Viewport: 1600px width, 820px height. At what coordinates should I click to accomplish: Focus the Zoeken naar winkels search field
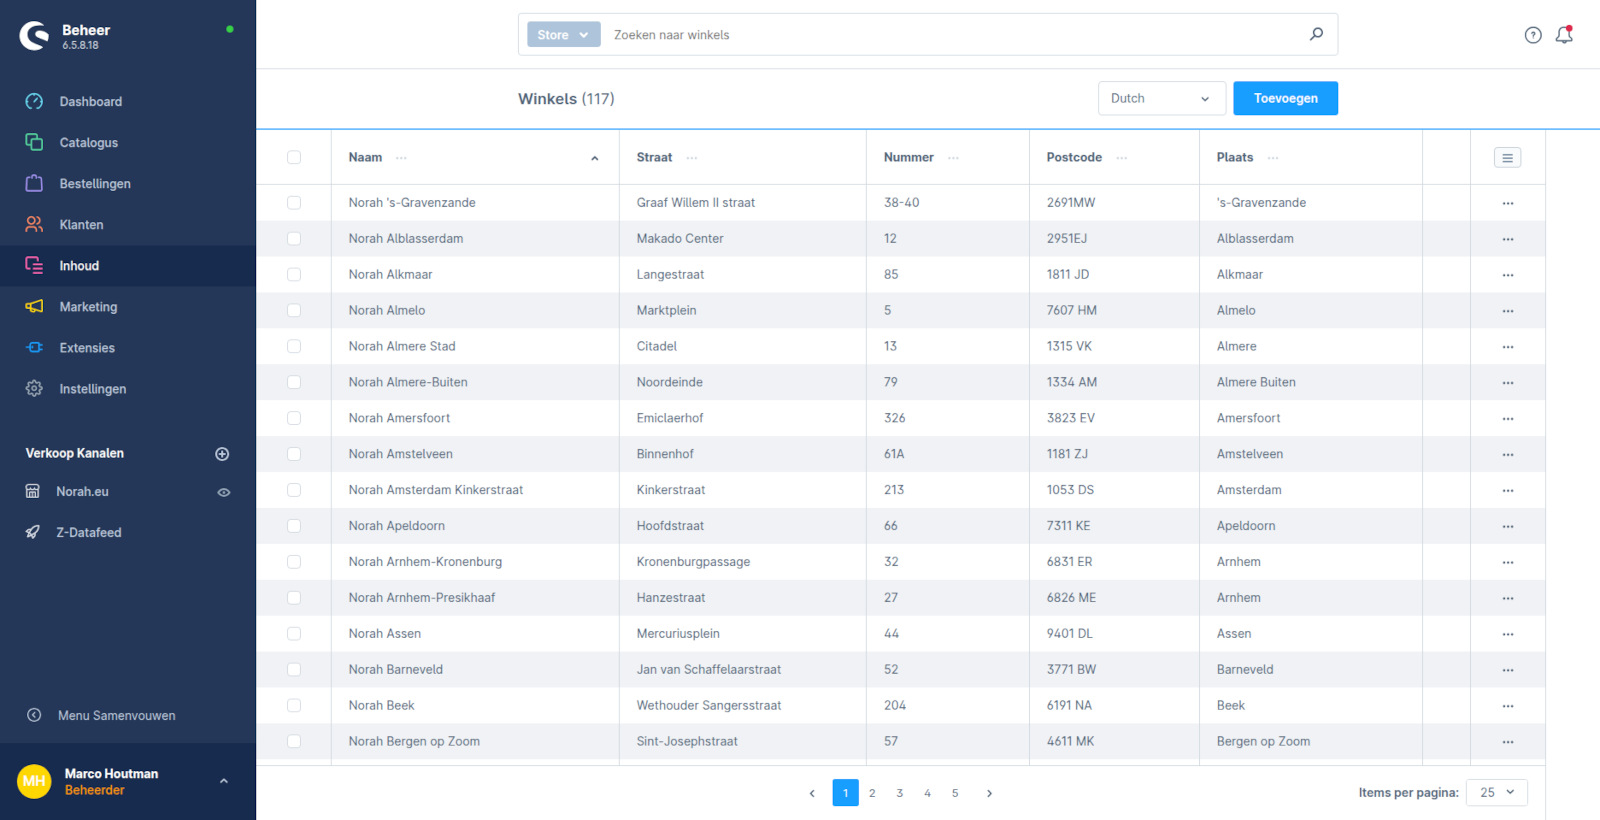coord(950,35)
